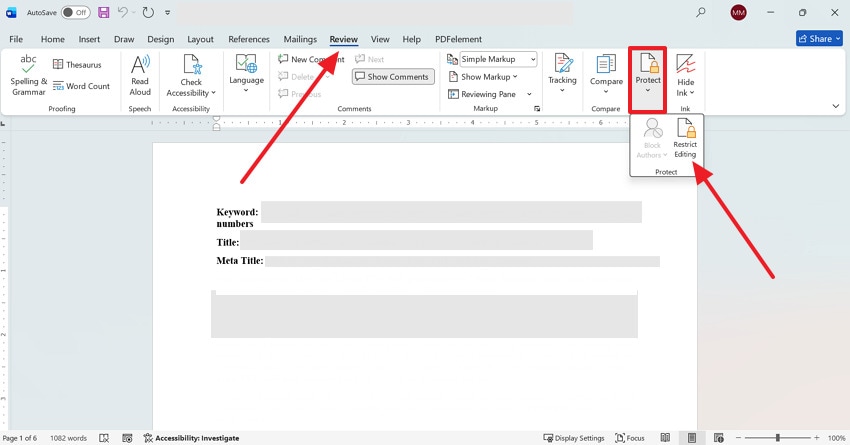This screenshot has width=850, height=445.
Task: Open the search magnifier in title bar
Action: coord(701,12)
